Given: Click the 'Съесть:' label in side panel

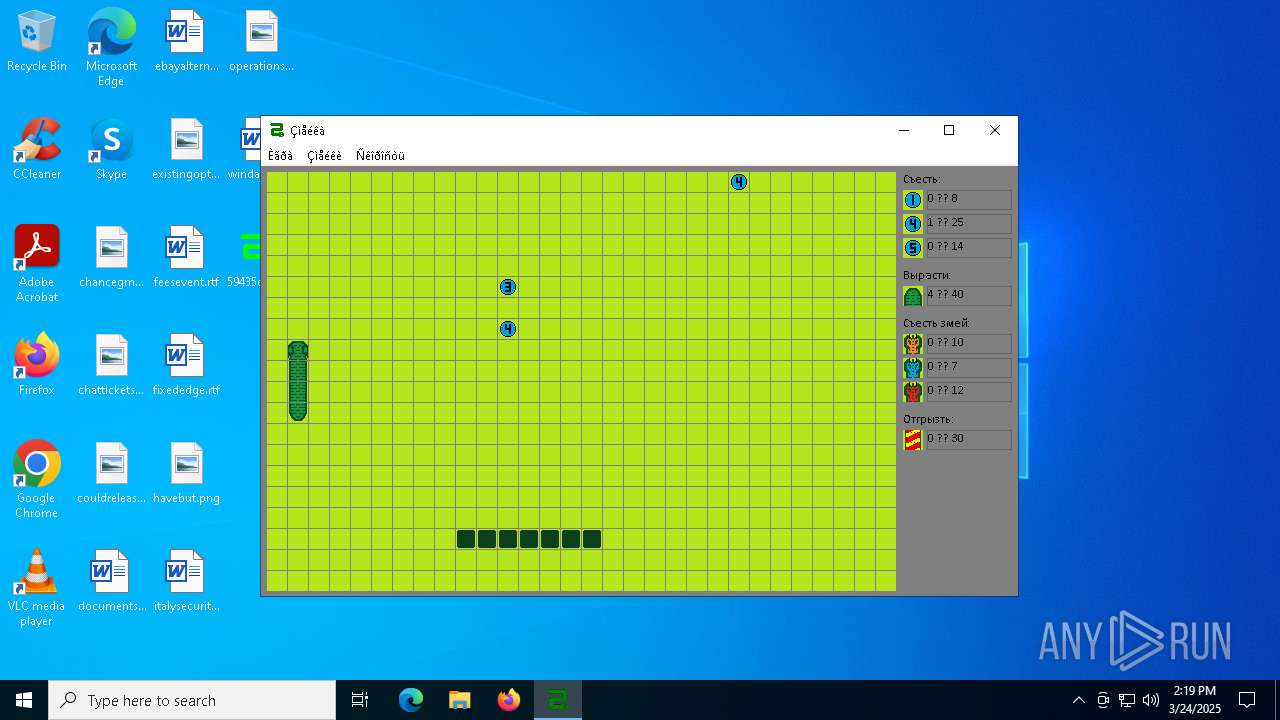Looking at the screenshot, I should [922, 179].
